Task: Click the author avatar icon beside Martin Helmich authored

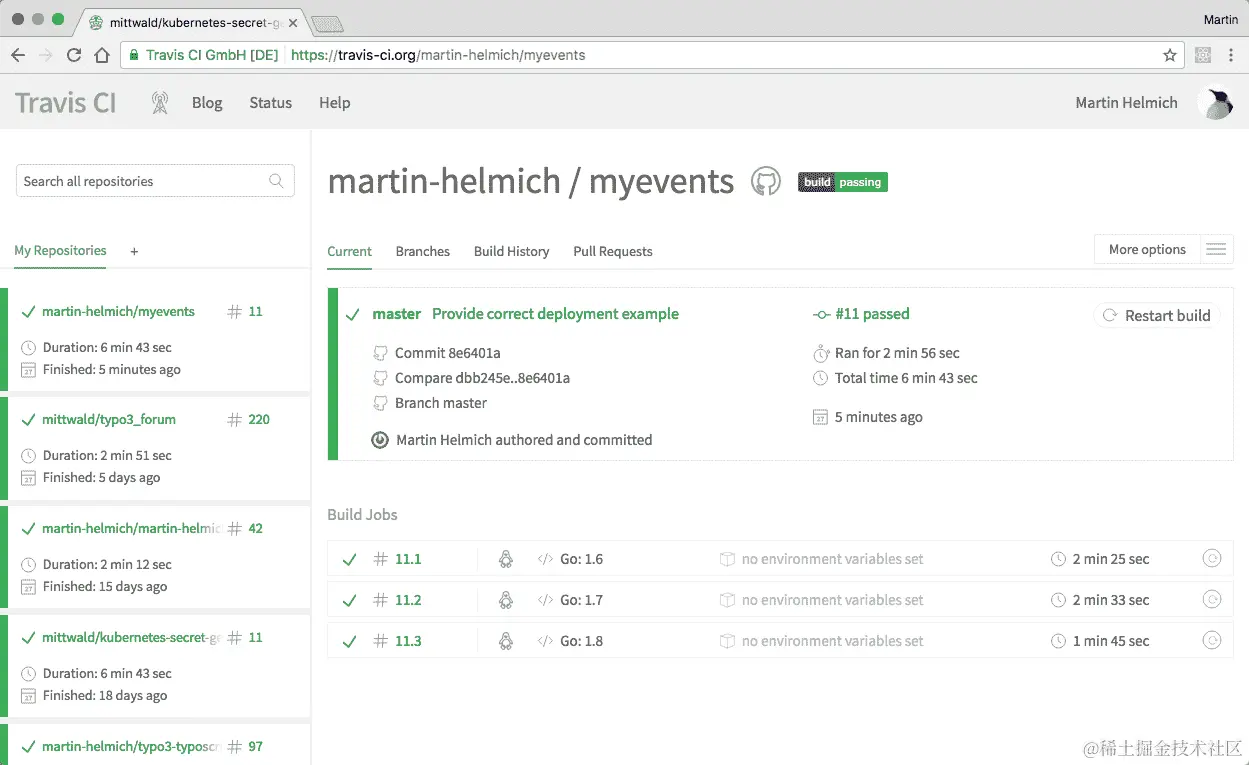Action: tap(380, 440)
